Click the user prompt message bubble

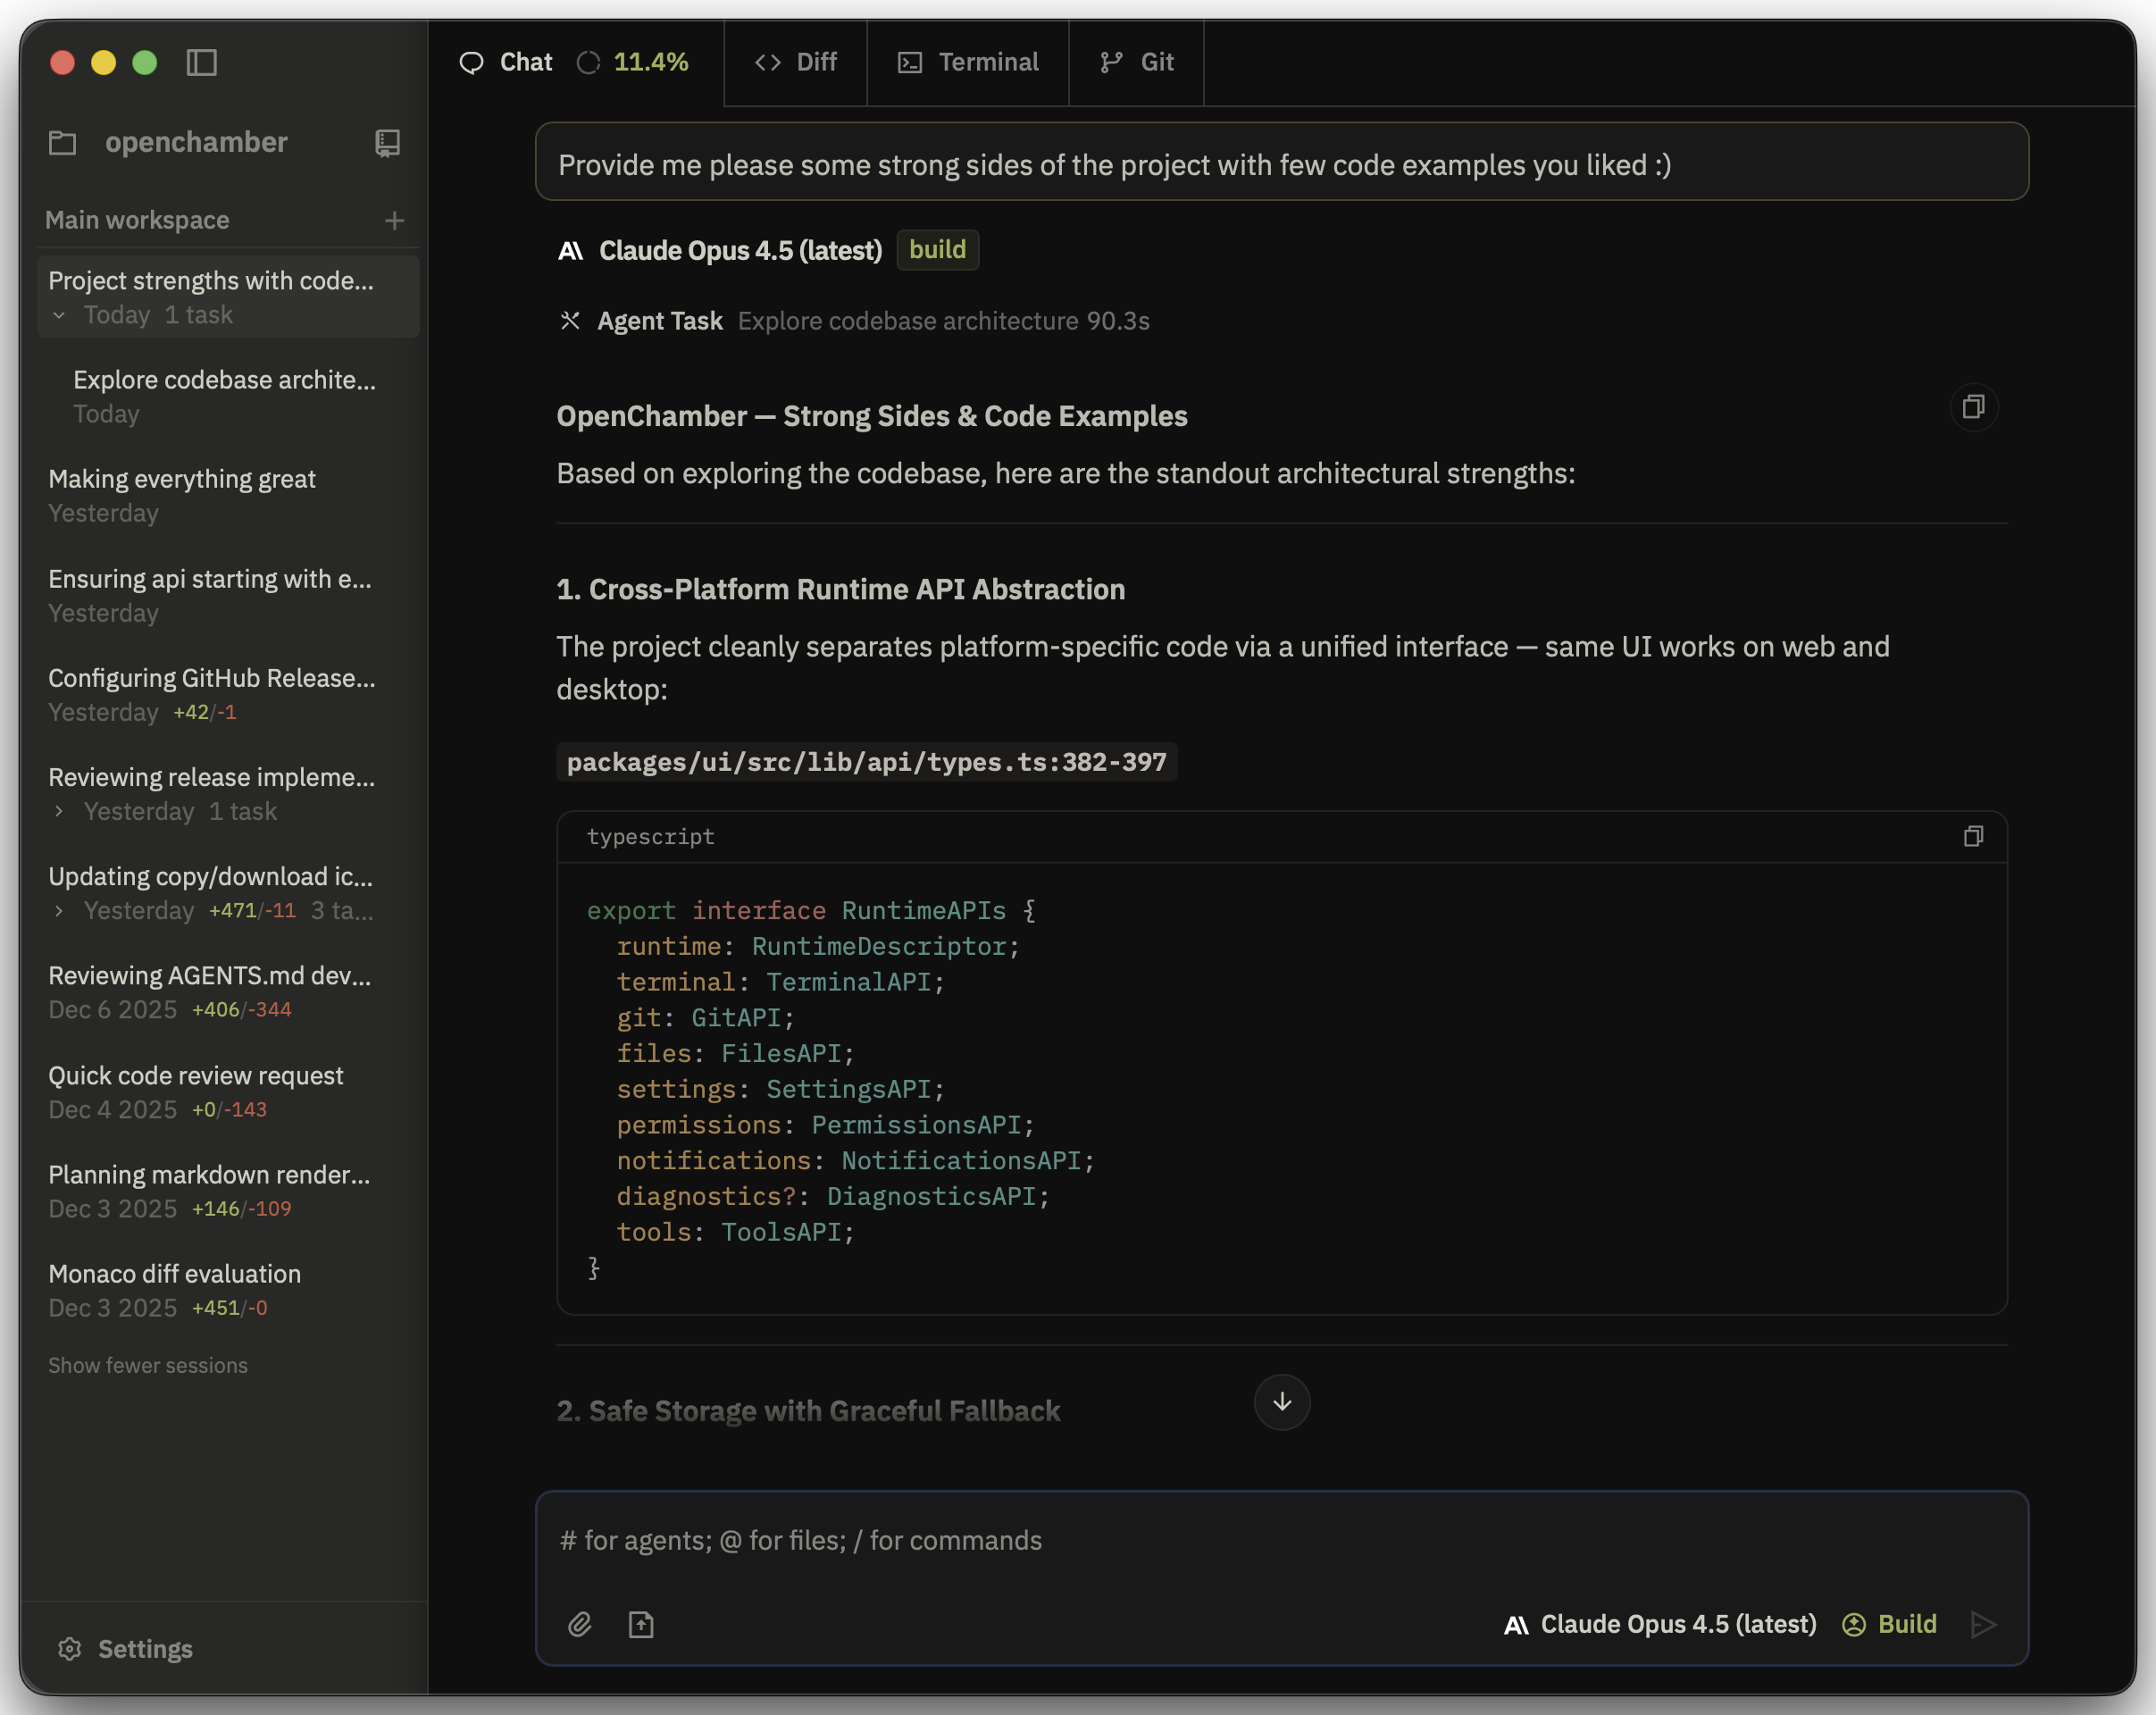[1281, 162]
